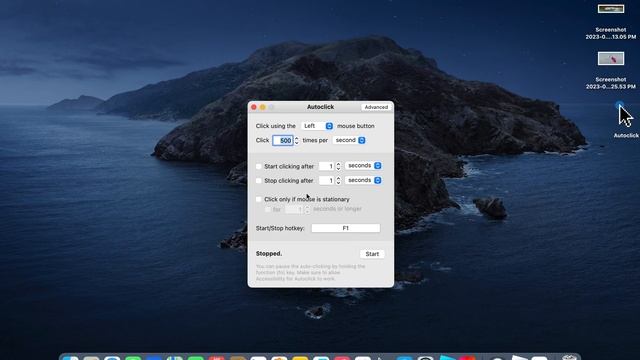Minimize the Autoclick window with yellow button

point(263,107)
